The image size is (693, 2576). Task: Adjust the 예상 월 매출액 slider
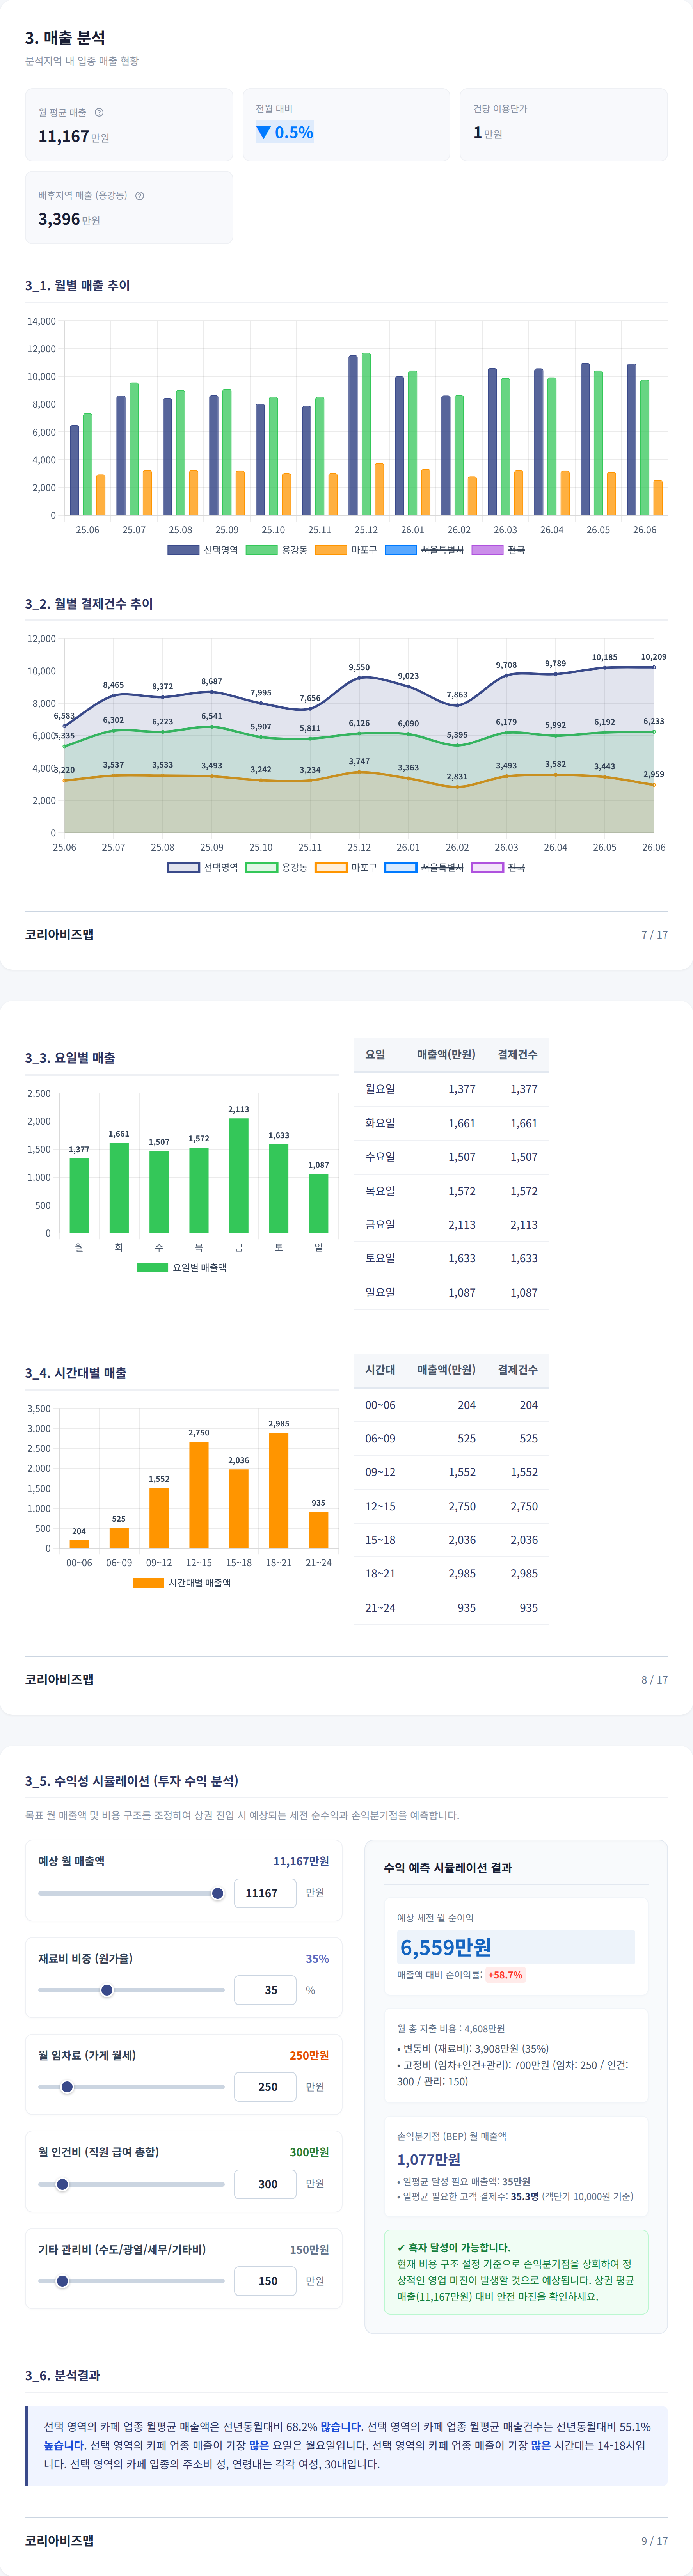(131, 1893)
